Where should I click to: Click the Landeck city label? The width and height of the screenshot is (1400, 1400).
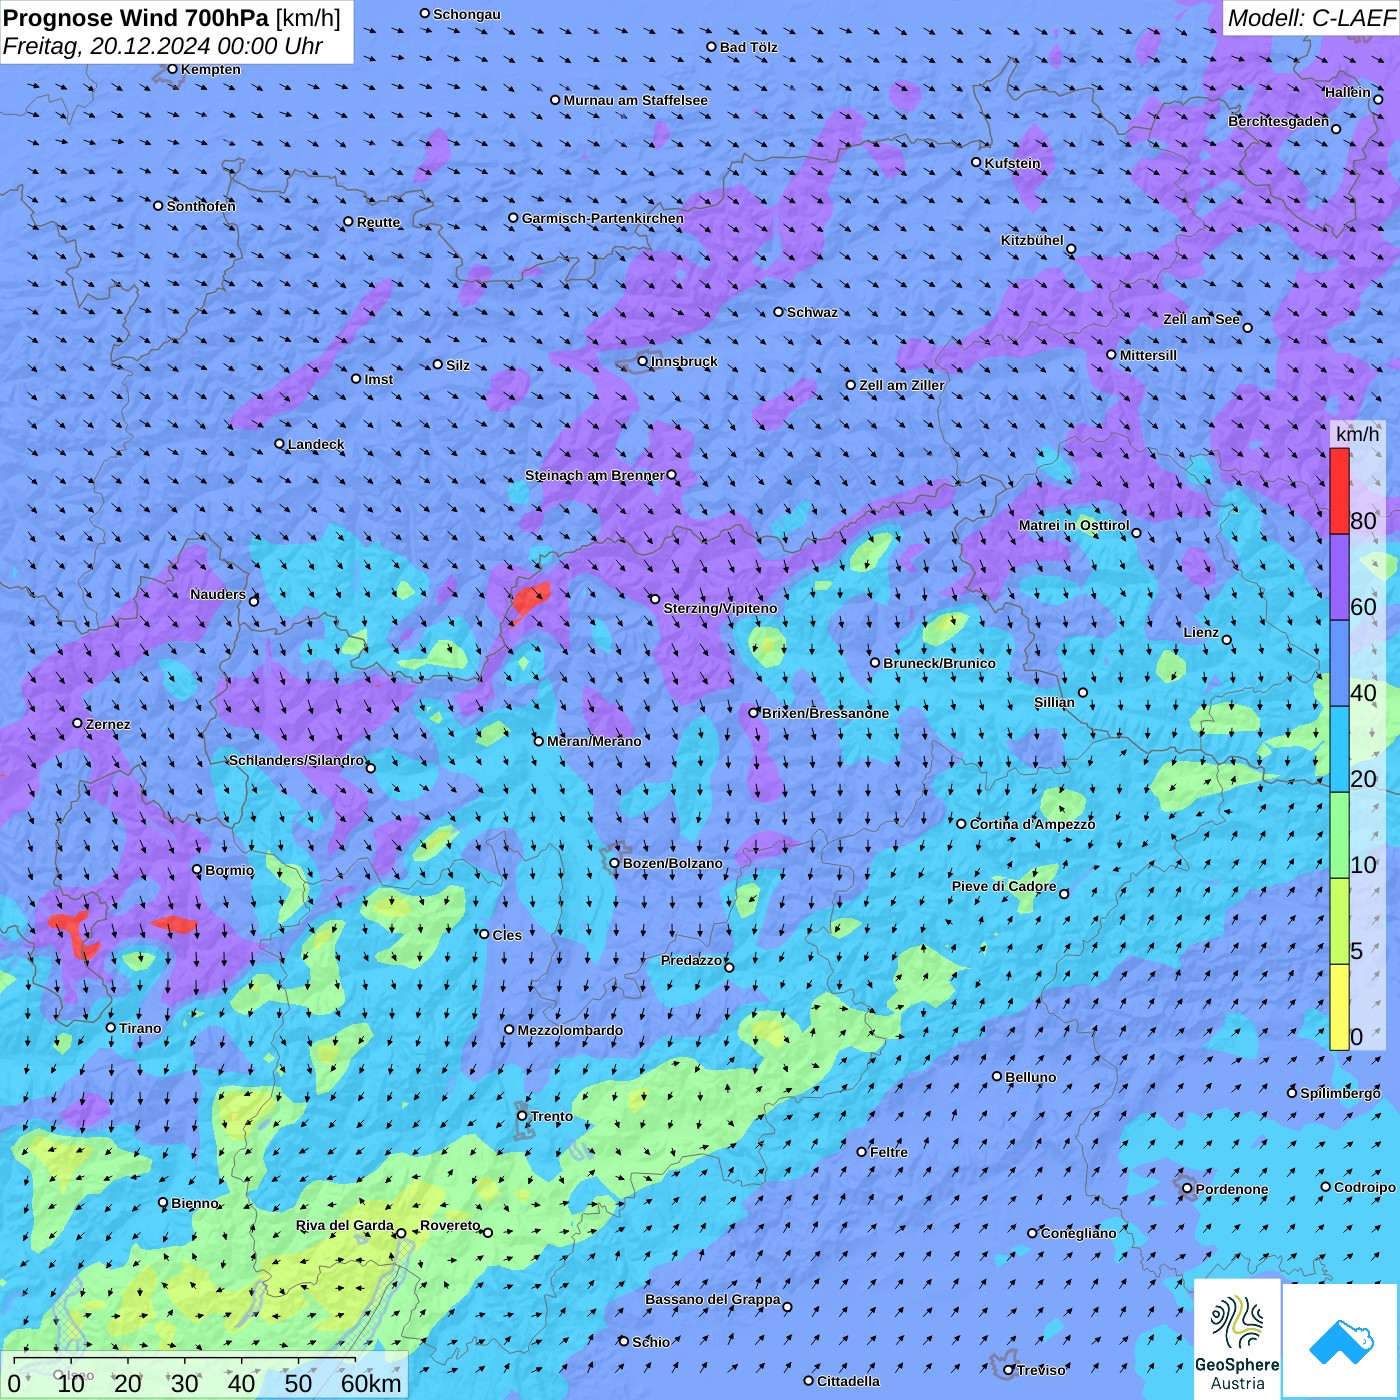tap(316, 444)
